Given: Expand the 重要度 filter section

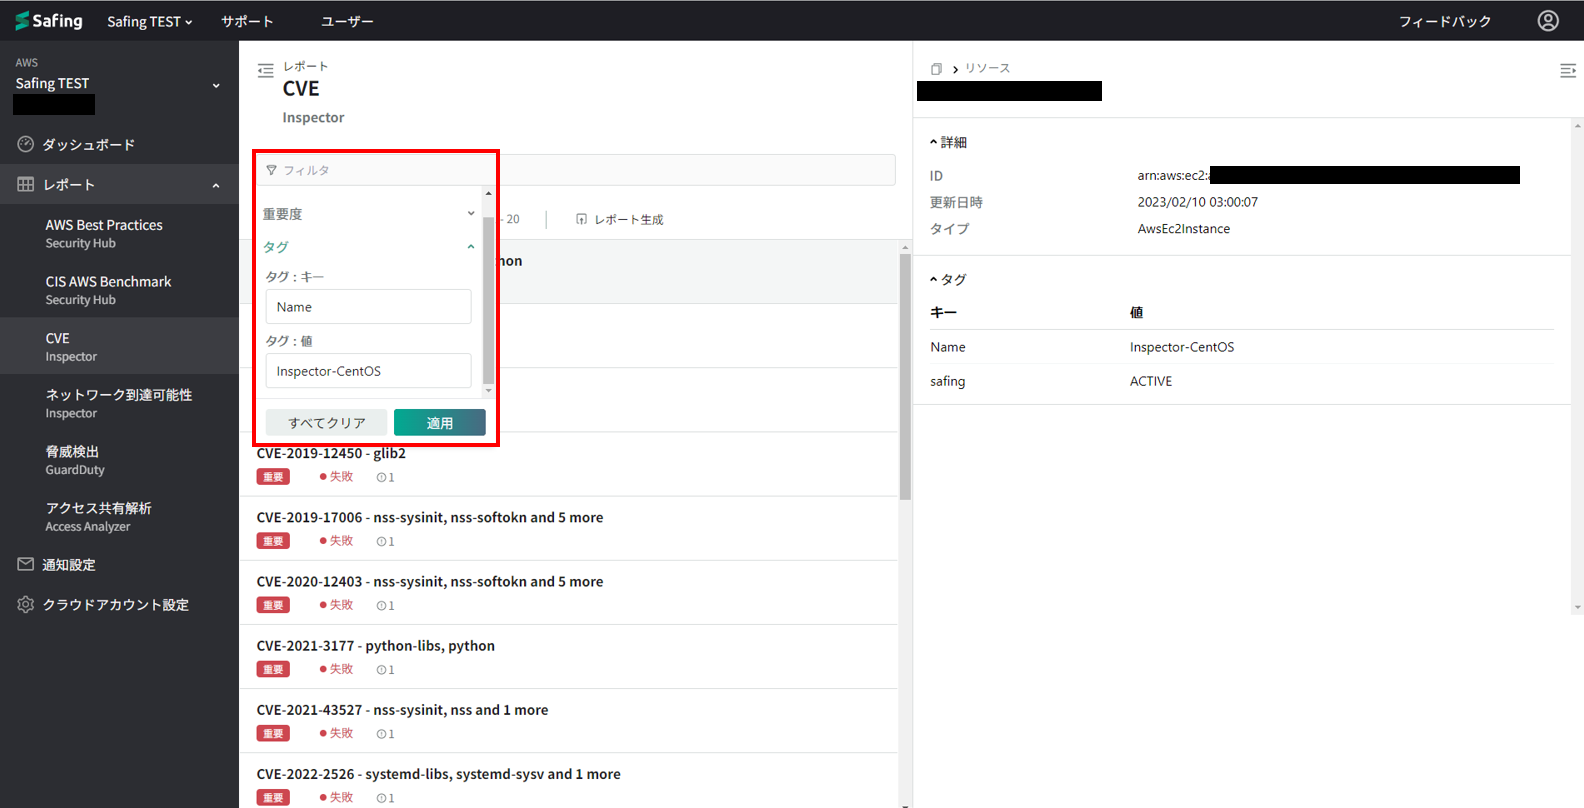Looking at the screenshot, I should pyautogui.click(x=471, y=214).
